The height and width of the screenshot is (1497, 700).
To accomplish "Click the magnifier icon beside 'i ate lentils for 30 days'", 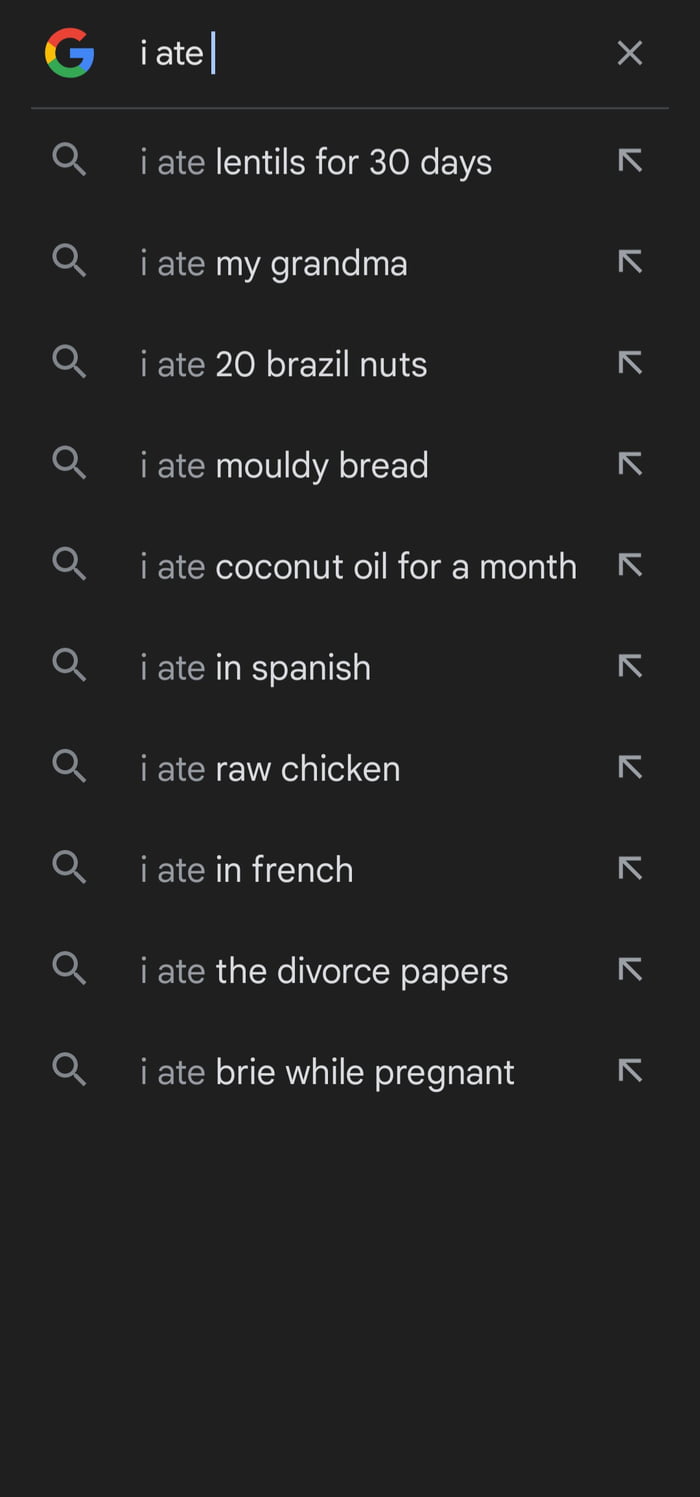I will point(69,161).
